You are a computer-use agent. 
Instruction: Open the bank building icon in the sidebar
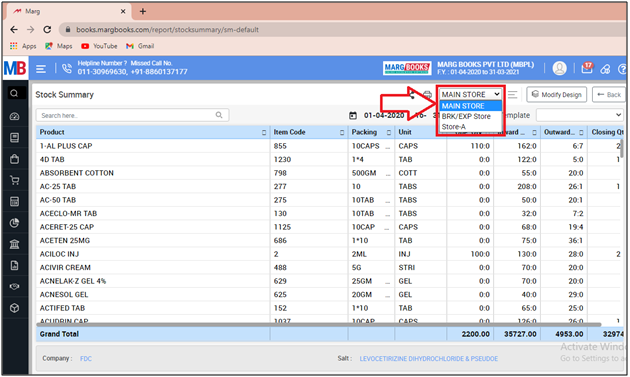(14, 244)
